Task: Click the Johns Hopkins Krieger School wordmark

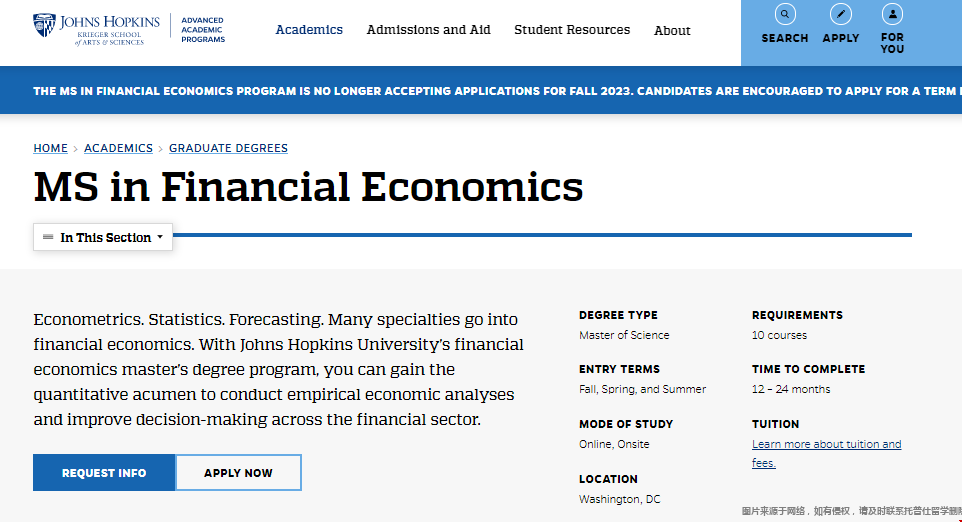Action: click(110, 29)
